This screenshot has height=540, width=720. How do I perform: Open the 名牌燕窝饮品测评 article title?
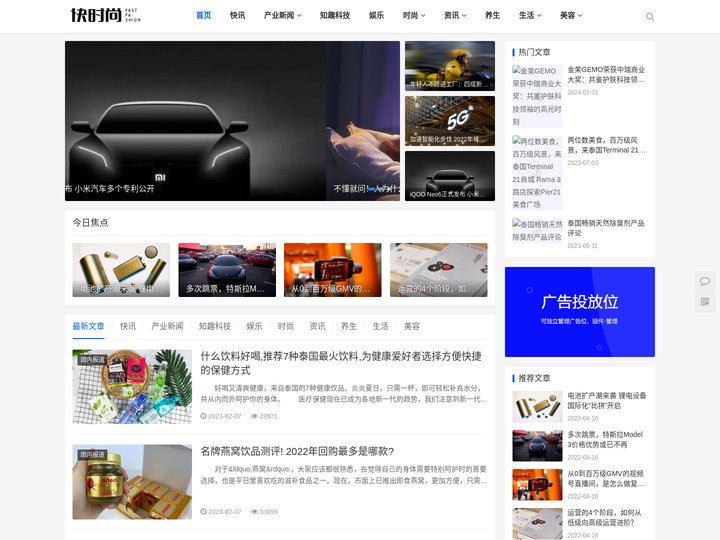[x=297, y=451]
